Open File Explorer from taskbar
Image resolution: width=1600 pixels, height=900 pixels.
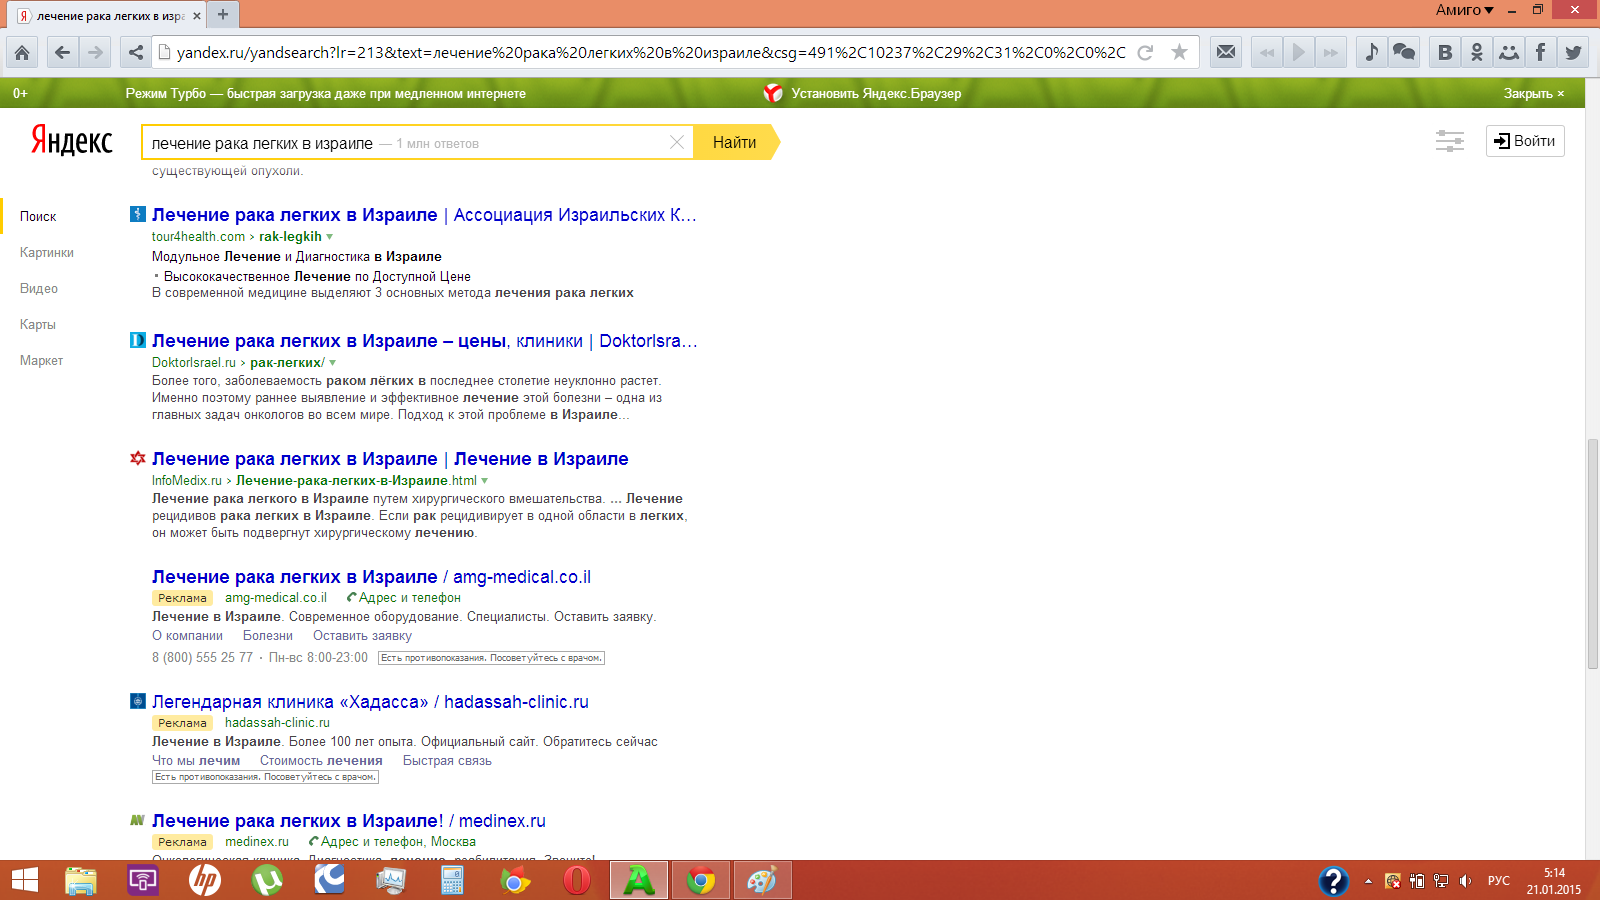pos(81,880)
